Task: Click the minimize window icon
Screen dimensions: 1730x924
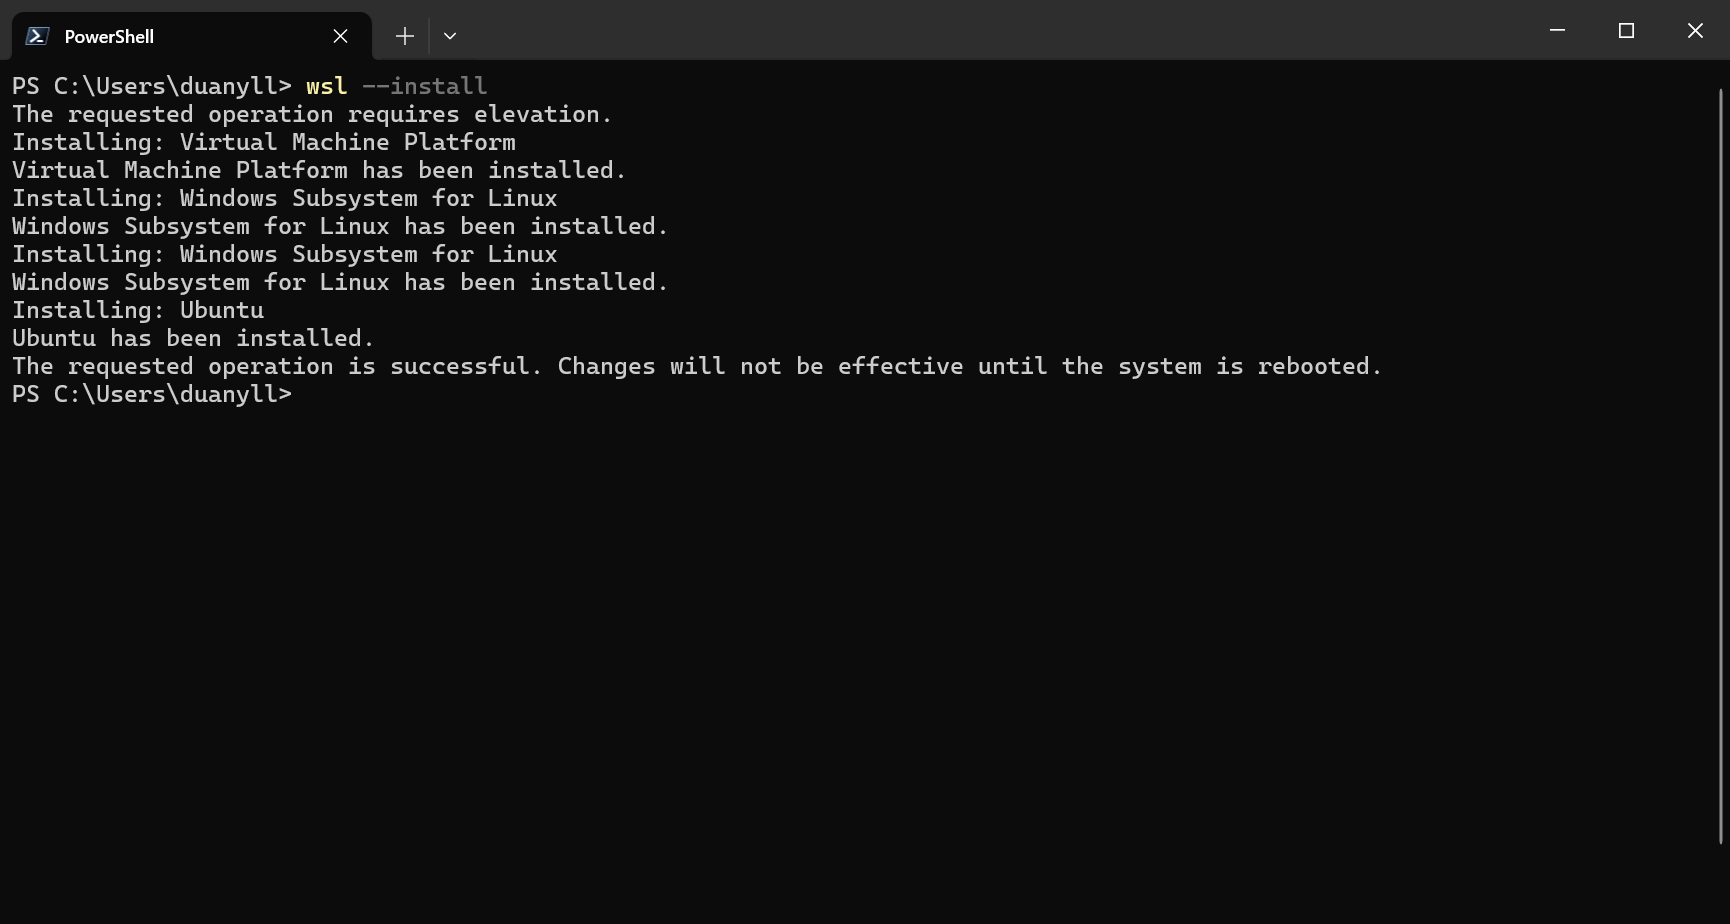Action: [1556, 30]
